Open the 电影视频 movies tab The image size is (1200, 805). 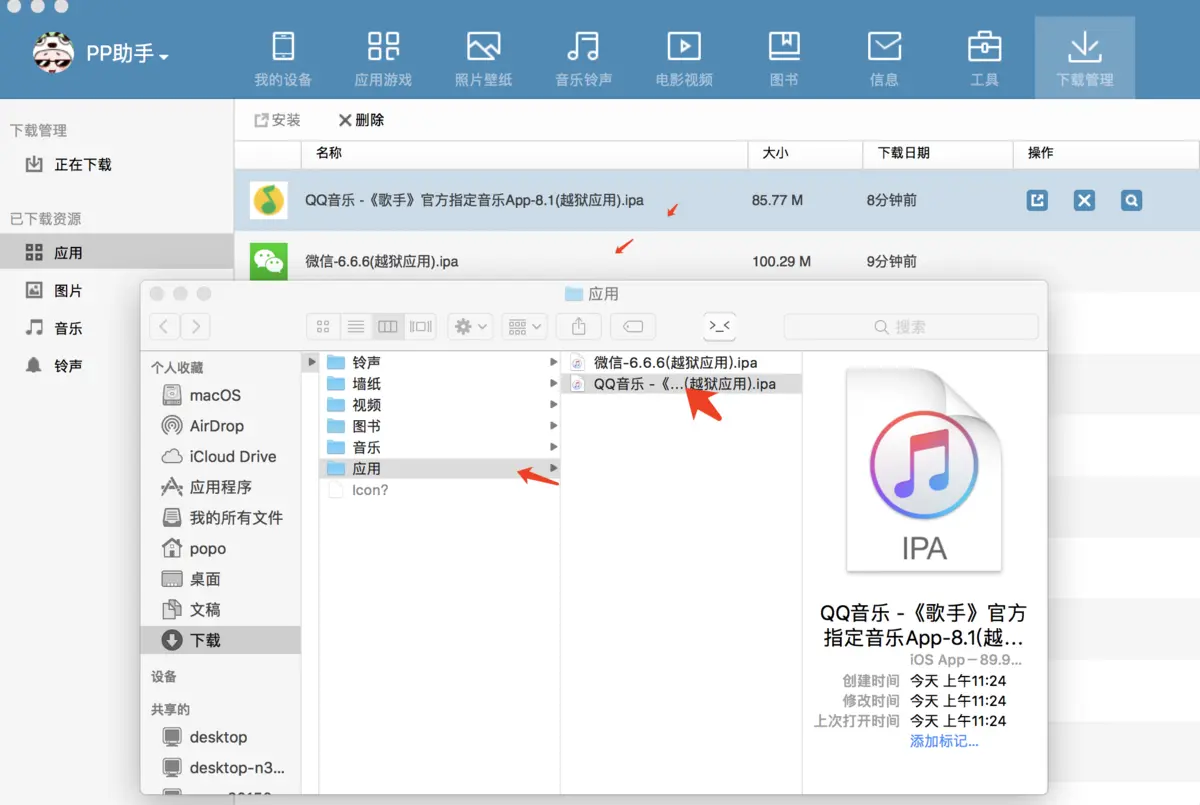click(684, 59)
